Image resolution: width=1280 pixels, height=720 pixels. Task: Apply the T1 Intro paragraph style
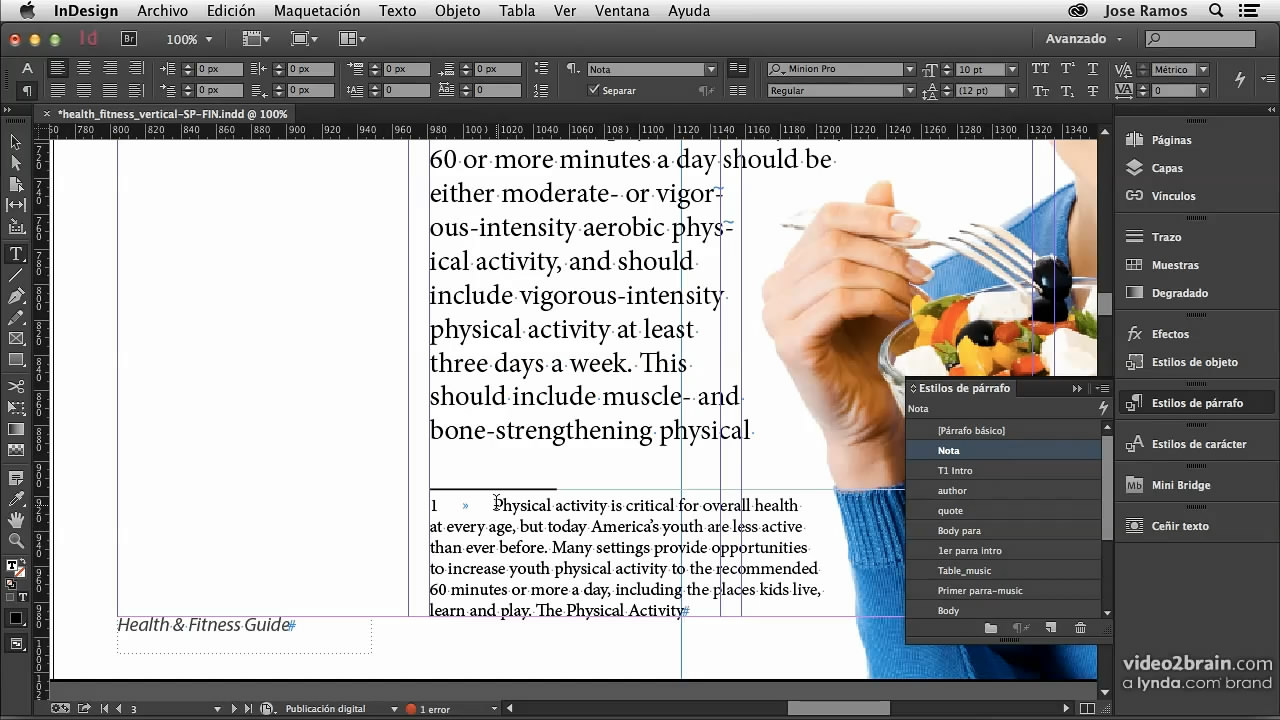[1003, 470]
